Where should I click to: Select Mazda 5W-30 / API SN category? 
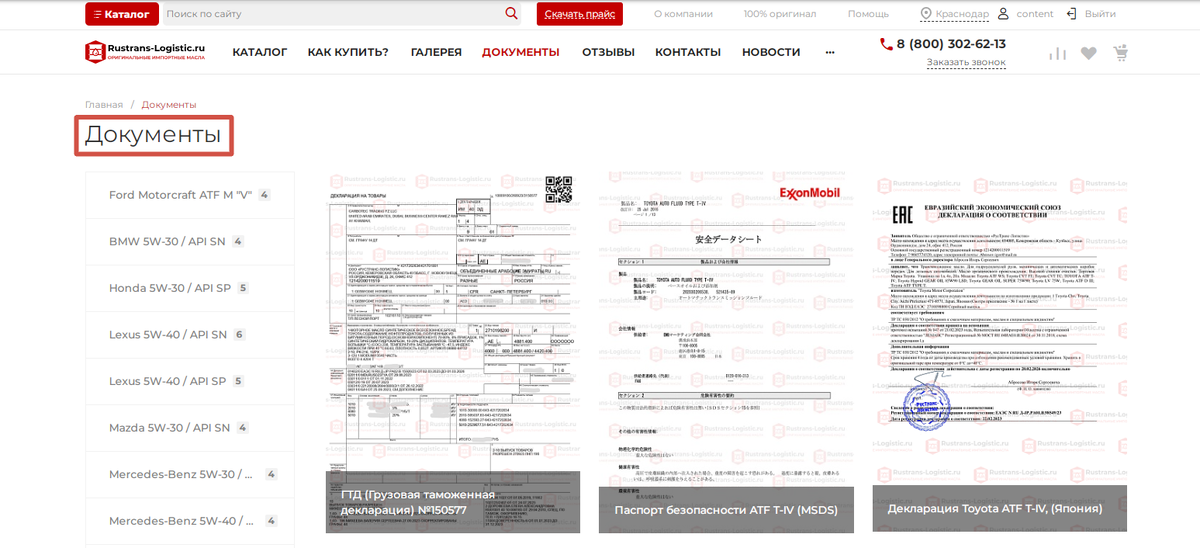pos(190,428)
